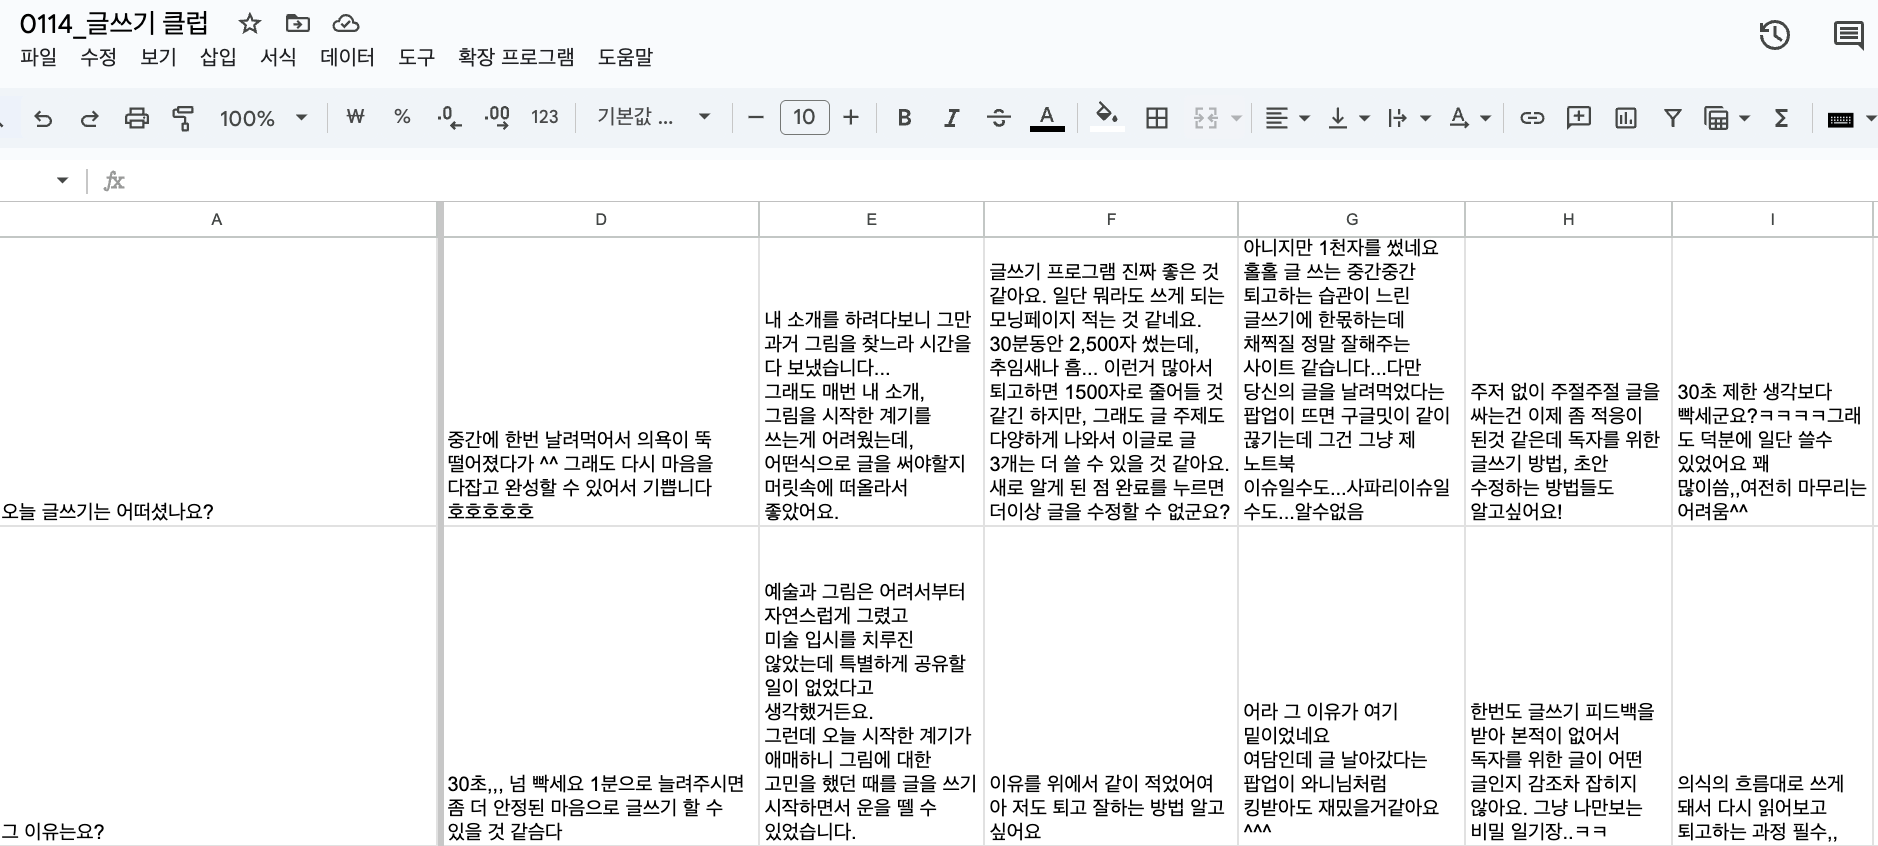Click the document title 0114_글쓰기 클럽
1878x846 pixels.
pos(114,23)
